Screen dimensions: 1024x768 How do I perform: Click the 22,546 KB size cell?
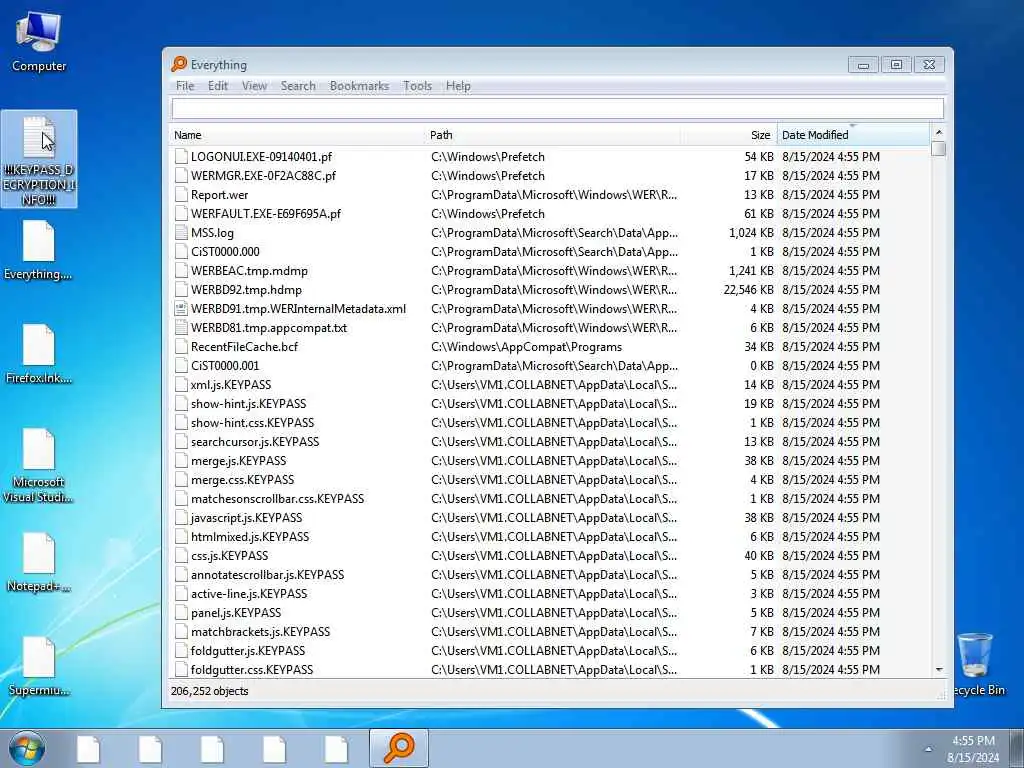coord(748,290)
